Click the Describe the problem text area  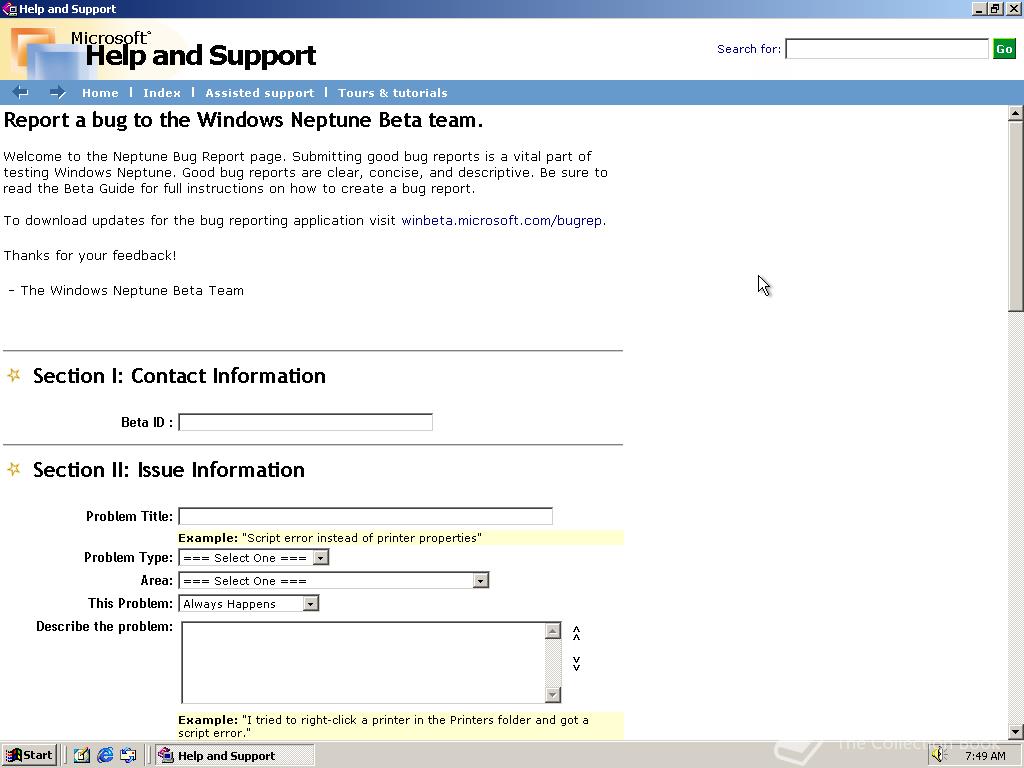(x=363, y=662)
